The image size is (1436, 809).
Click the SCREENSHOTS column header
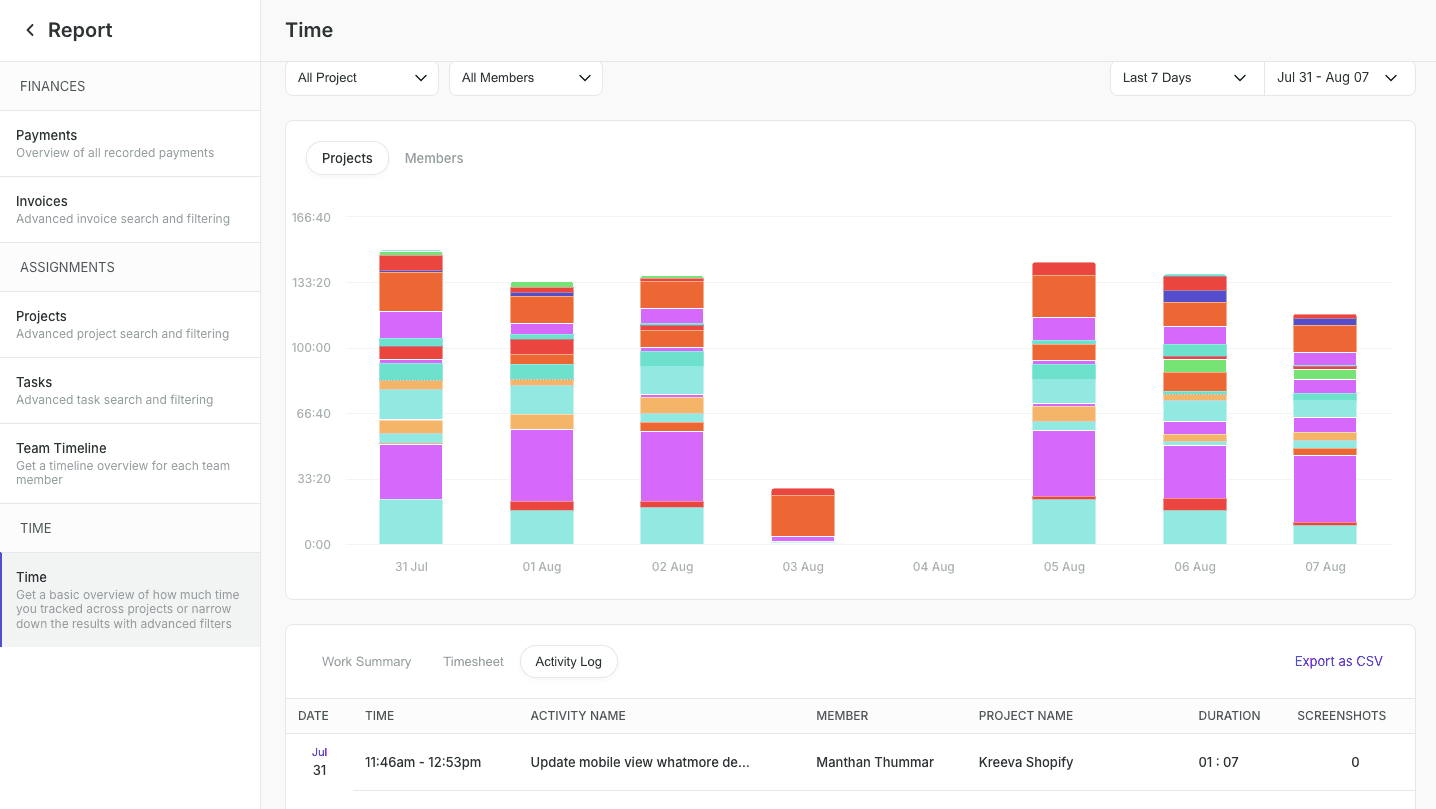[x=1342, y=716]
